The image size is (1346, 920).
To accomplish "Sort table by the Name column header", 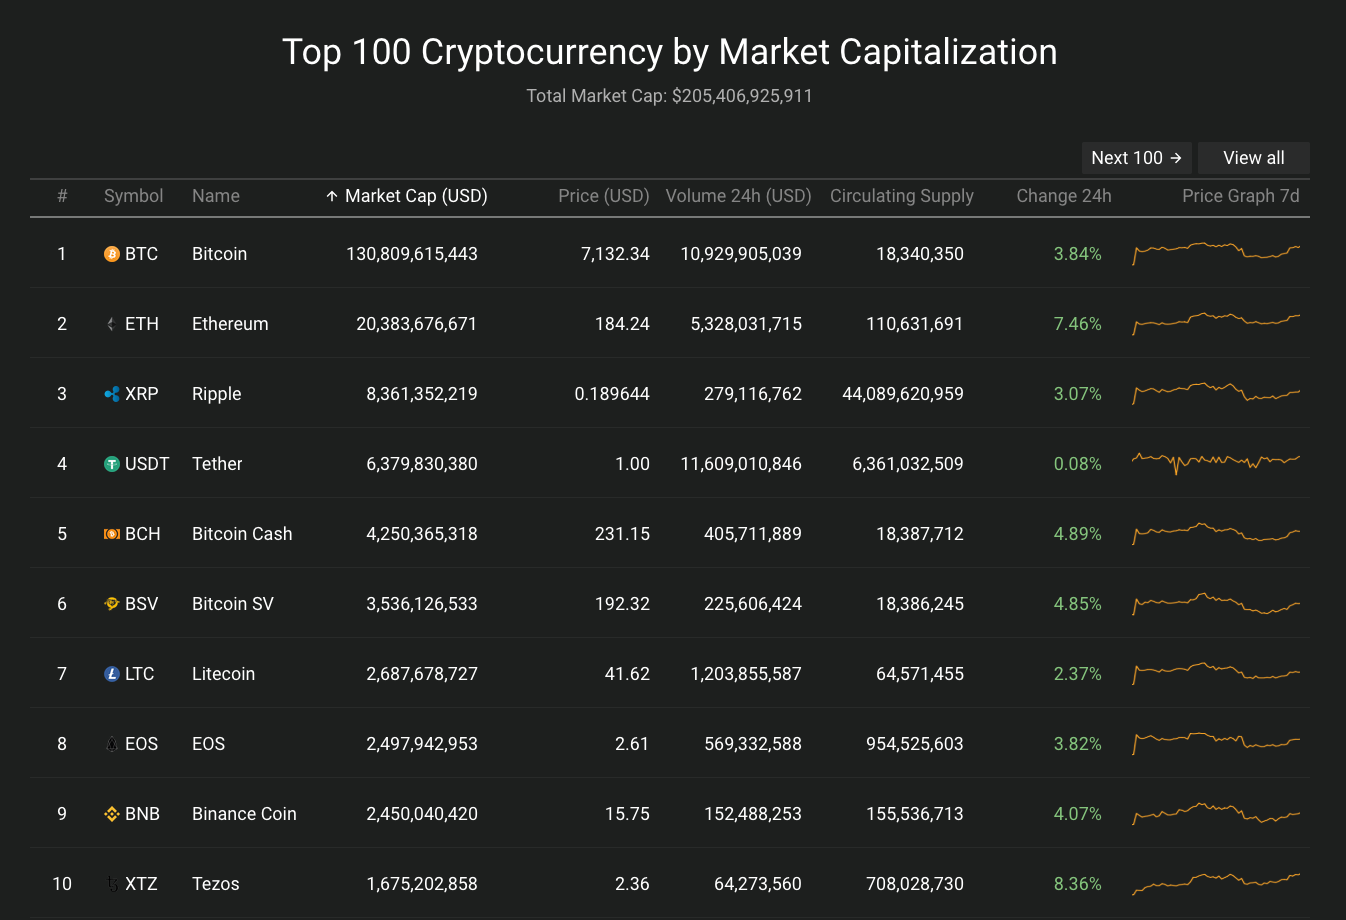I will (216, 196).
